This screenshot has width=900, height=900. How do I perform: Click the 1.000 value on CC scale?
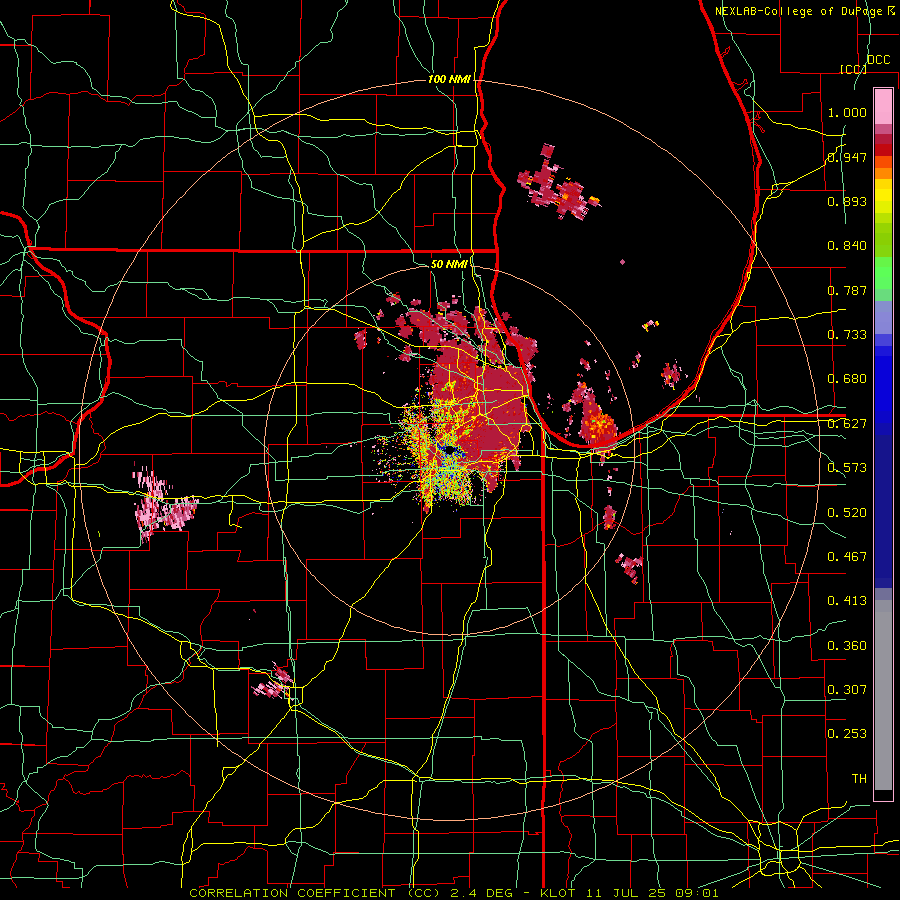point(847,112)
